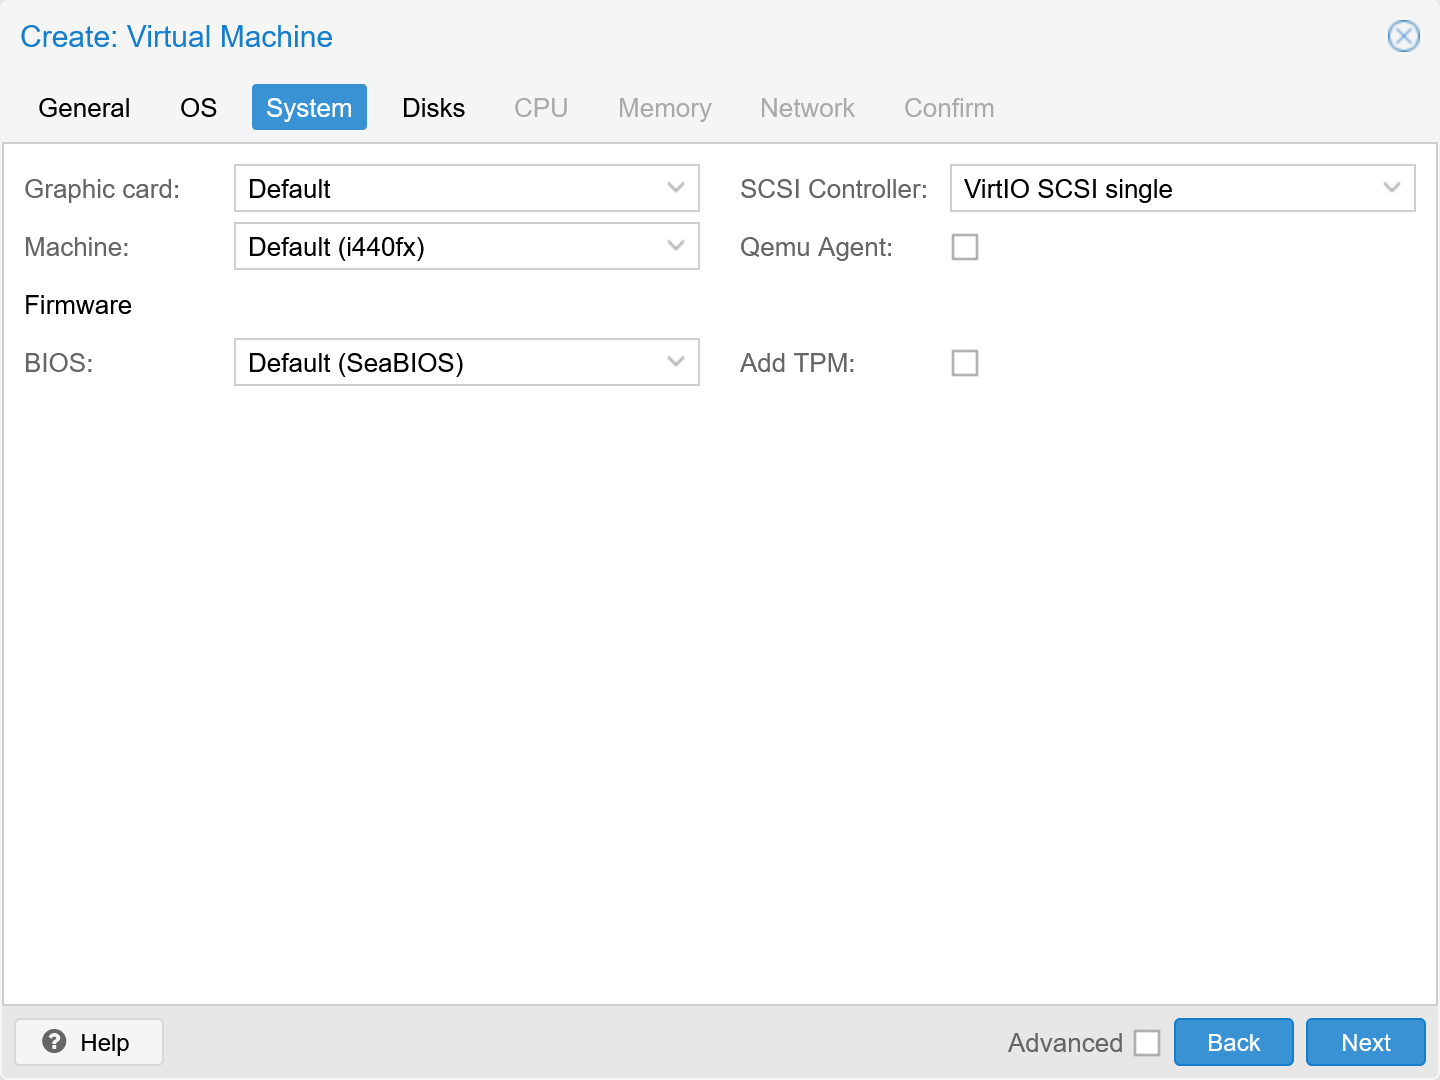1440x1080 pixels.
Task: Click the Help button
Action: click(x=88, y=1042)
